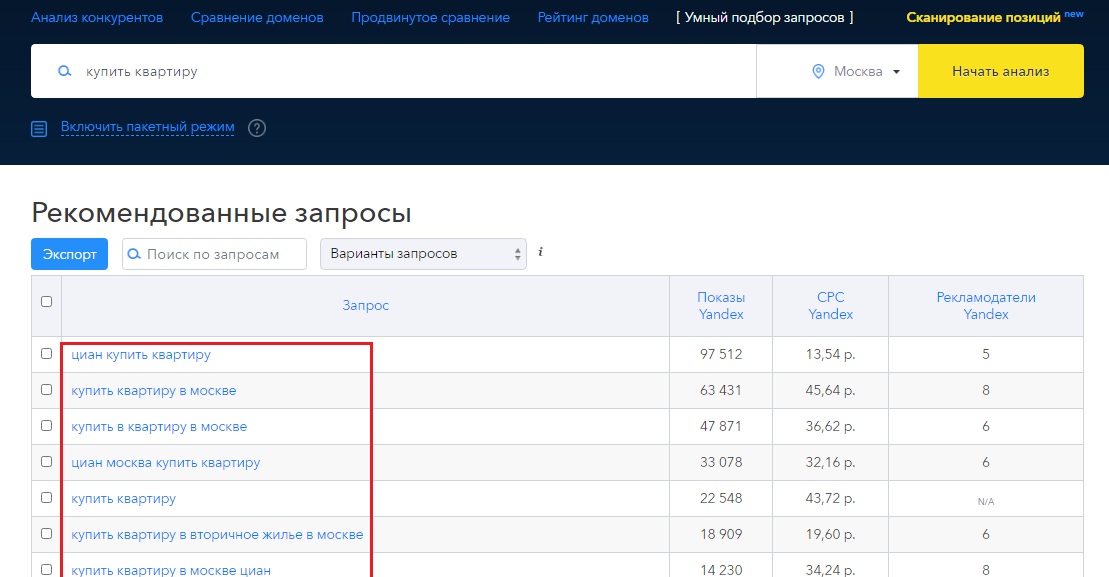This screenshot has width=1109, height=577.
Task: Open Сканирование позиций new tab
Action: tap(995, 17)
